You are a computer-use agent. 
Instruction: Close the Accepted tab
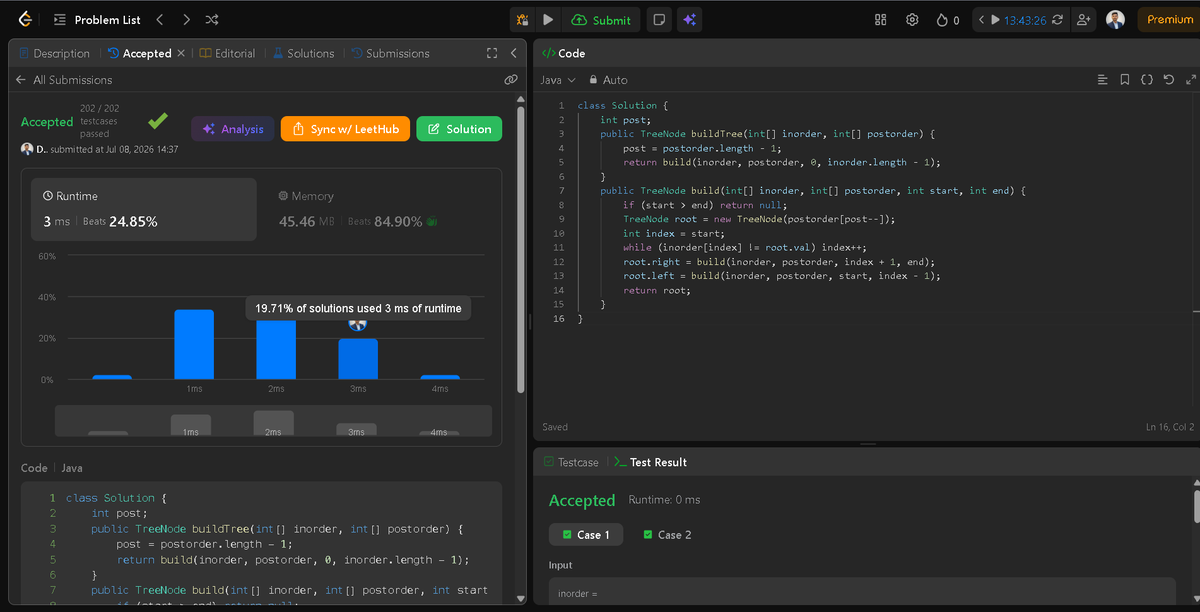pyautogui.click(x=181, y=53)
